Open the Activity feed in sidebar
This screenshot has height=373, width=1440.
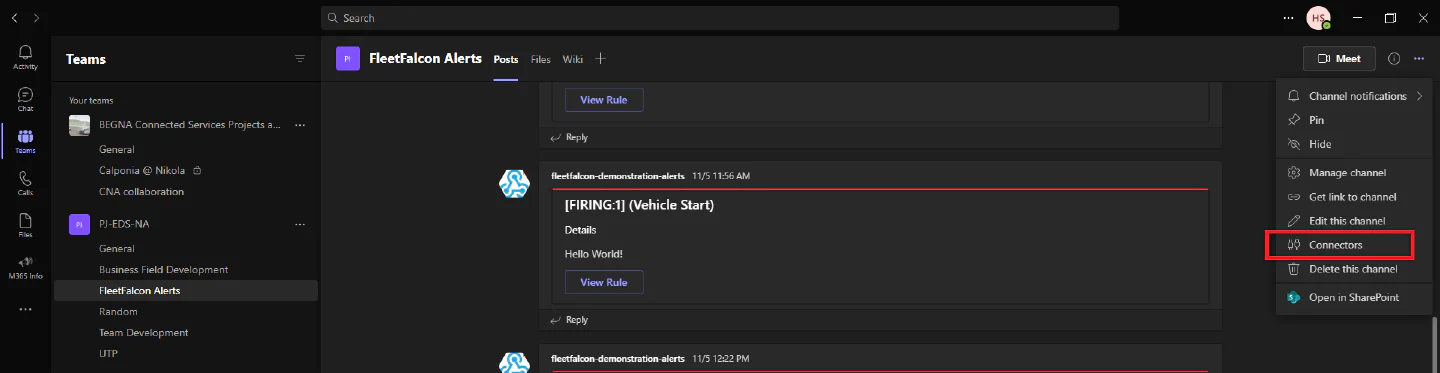pos(25,57)
